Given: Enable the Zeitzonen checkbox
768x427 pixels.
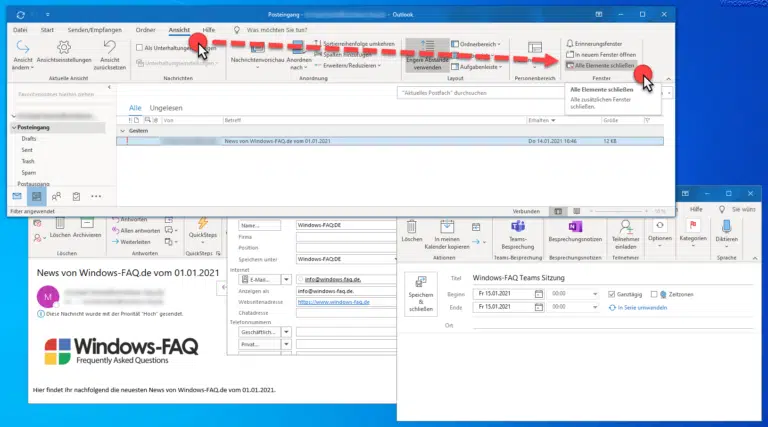Looking at the screenshot, I should click(x=654, y=294).
